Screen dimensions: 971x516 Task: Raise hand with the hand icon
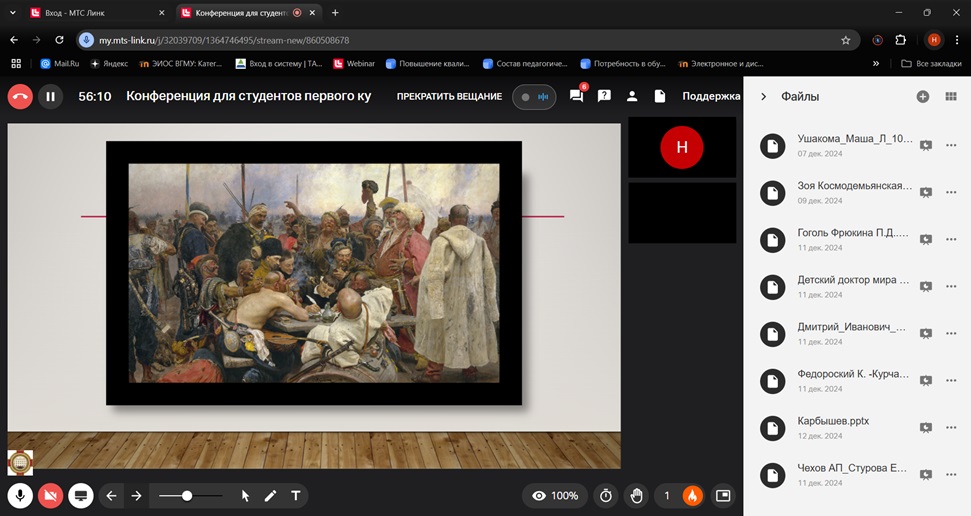637,496
